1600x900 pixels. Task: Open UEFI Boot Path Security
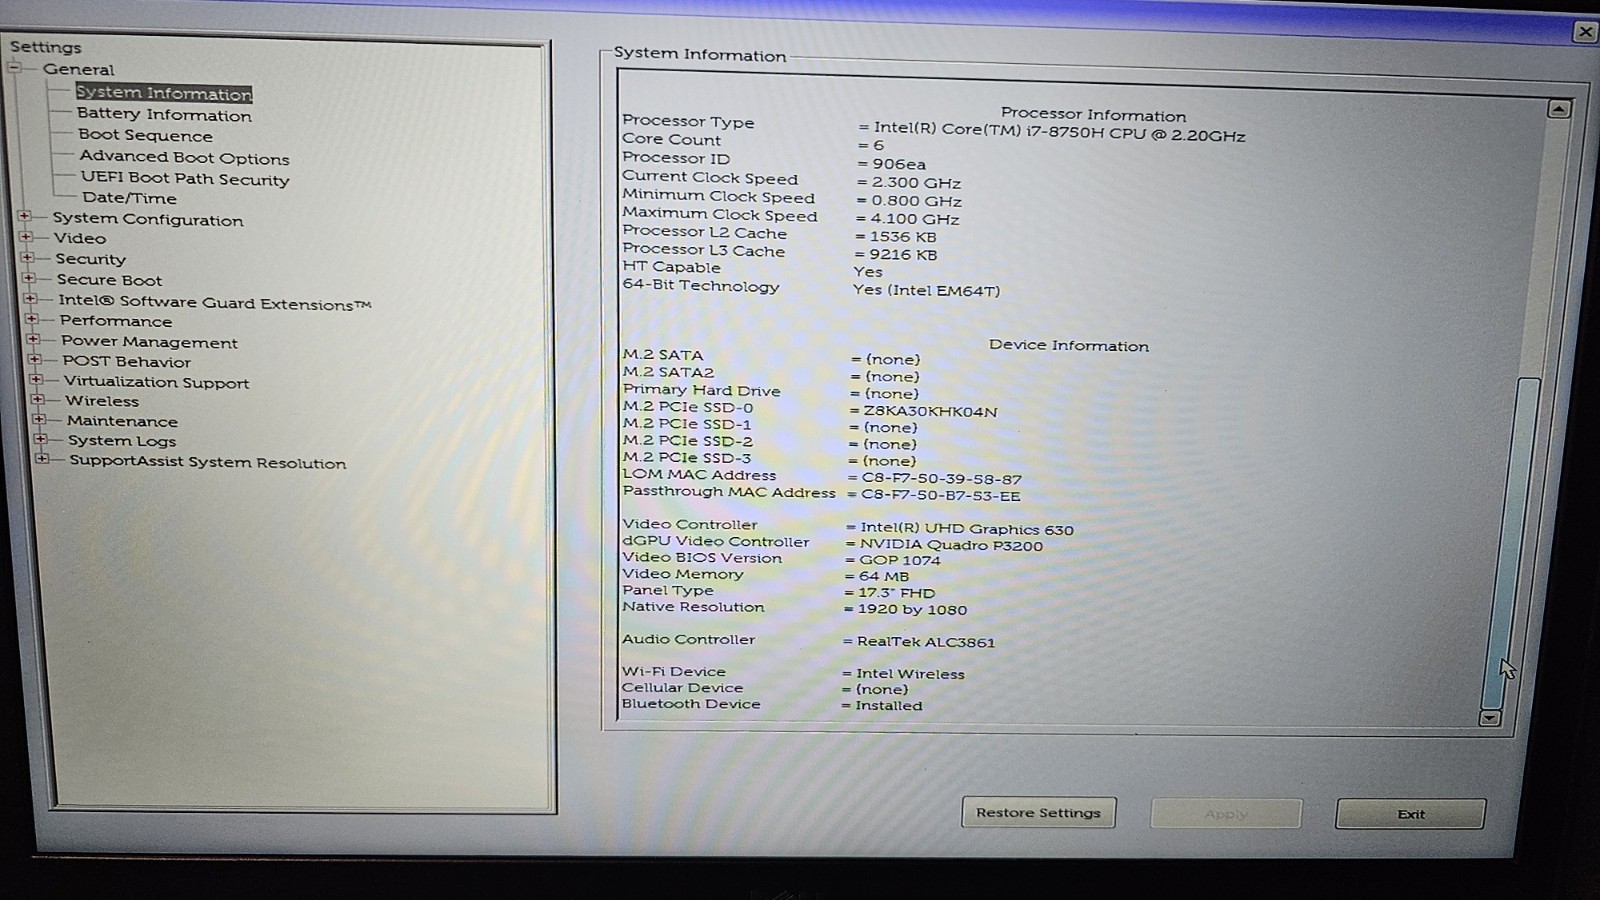pos(185,178)
